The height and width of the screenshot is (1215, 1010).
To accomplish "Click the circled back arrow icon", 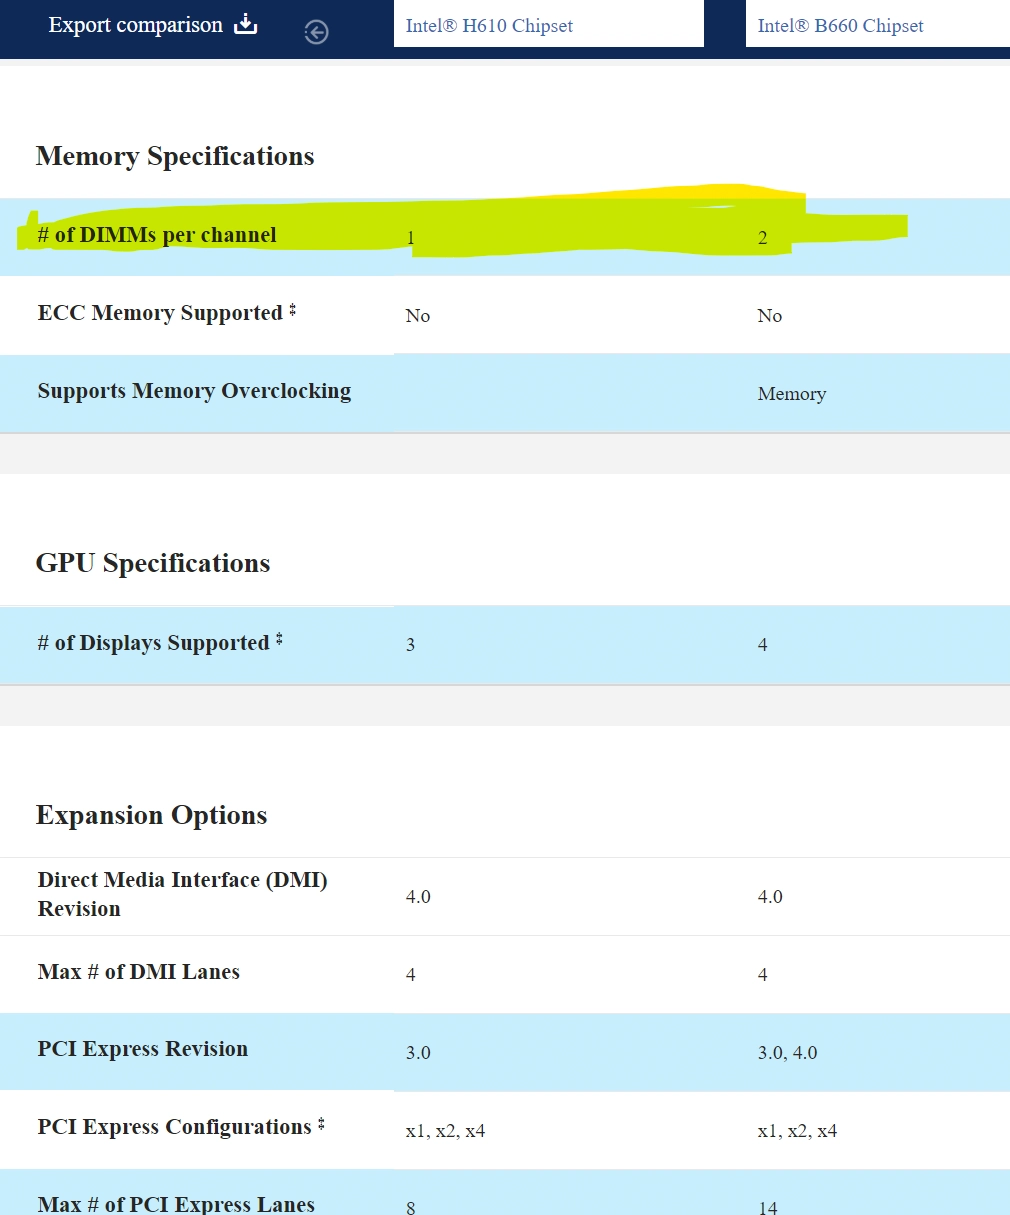I will point(316,33).
